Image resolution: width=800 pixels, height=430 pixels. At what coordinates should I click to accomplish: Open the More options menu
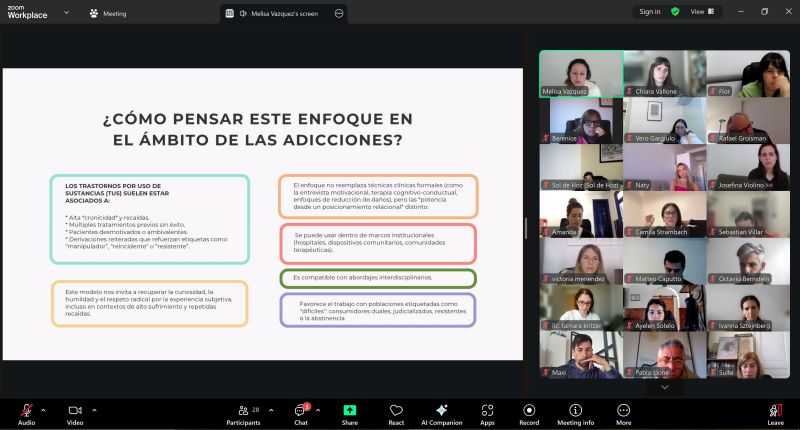[x=623, y=412]
